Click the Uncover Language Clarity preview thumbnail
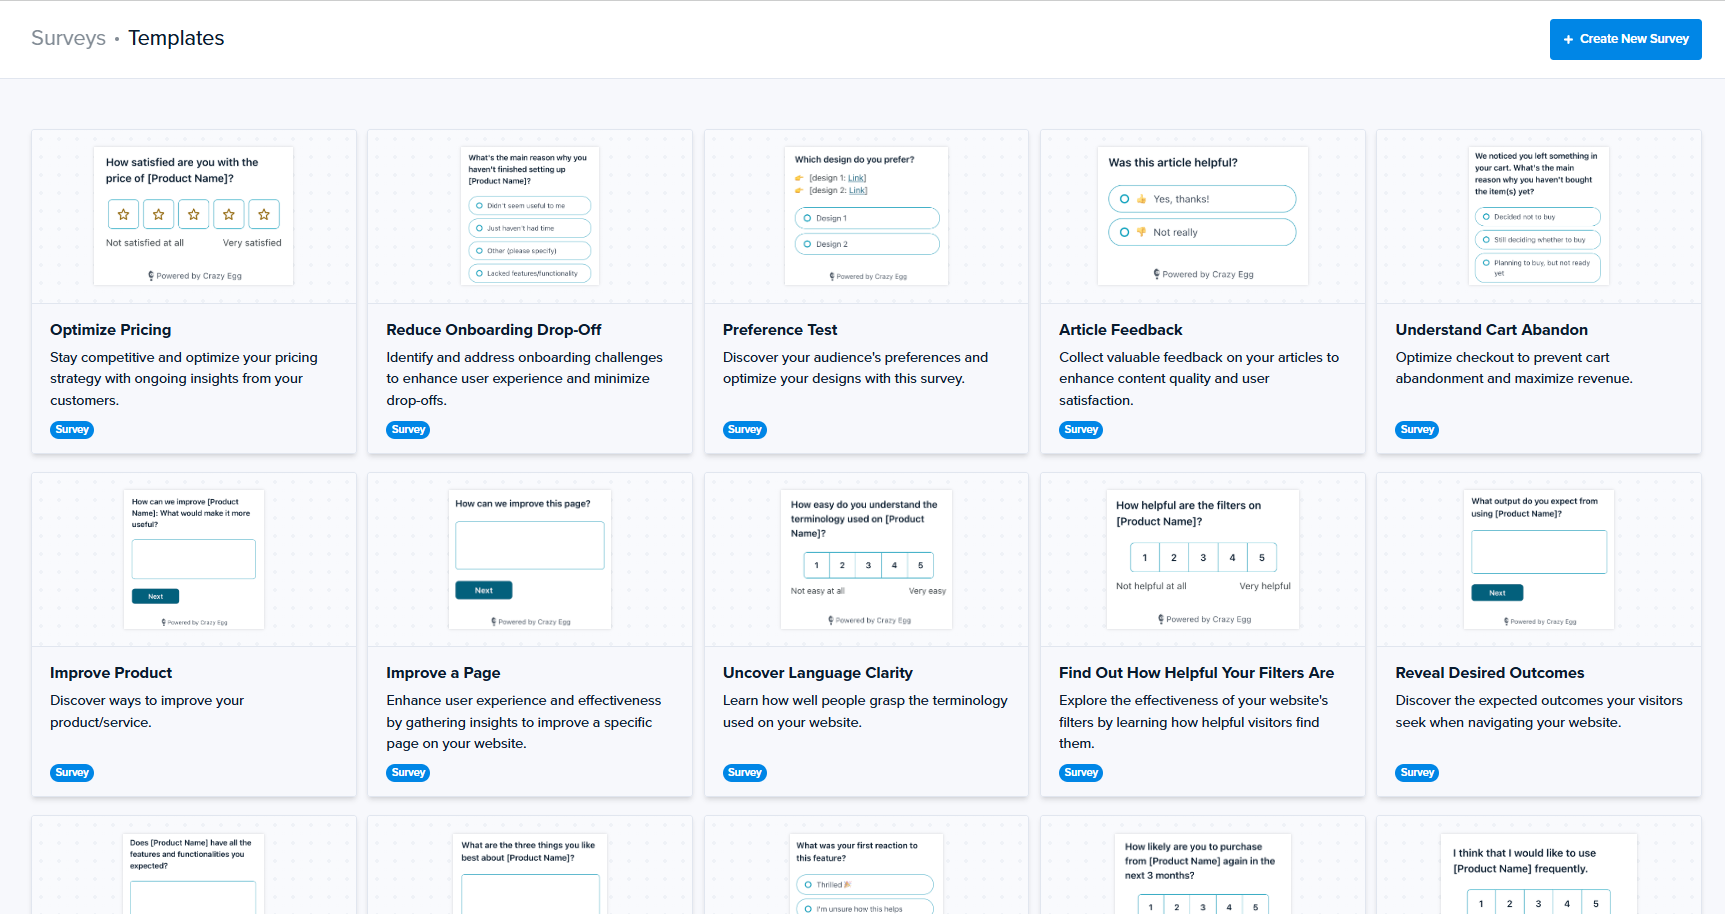The width and height of the screenshot is (1725, 914). 866,559
